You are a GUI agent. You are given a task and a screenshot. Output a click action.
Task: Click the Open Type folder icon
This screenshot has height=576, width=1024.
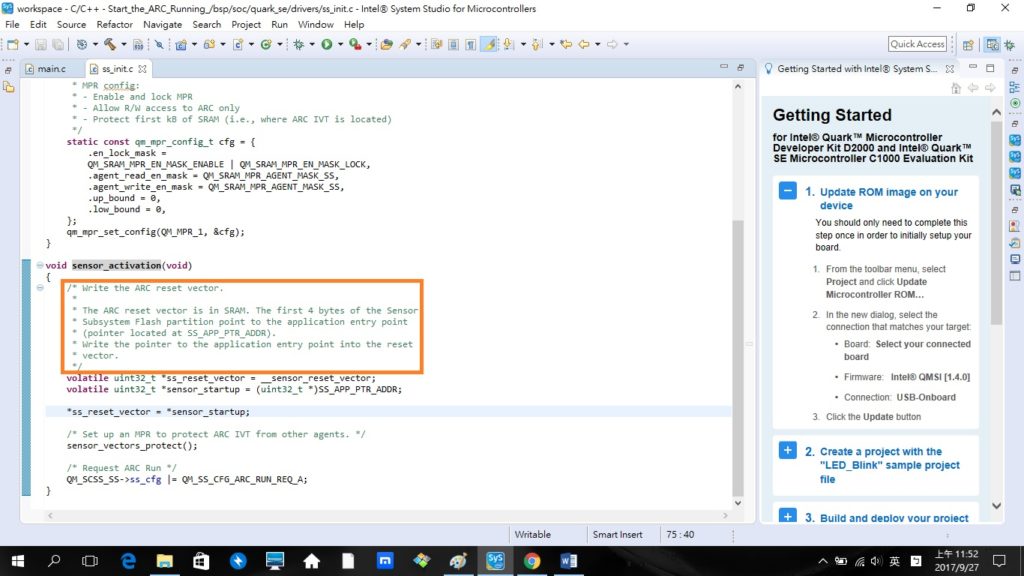(x=387, y=44)
